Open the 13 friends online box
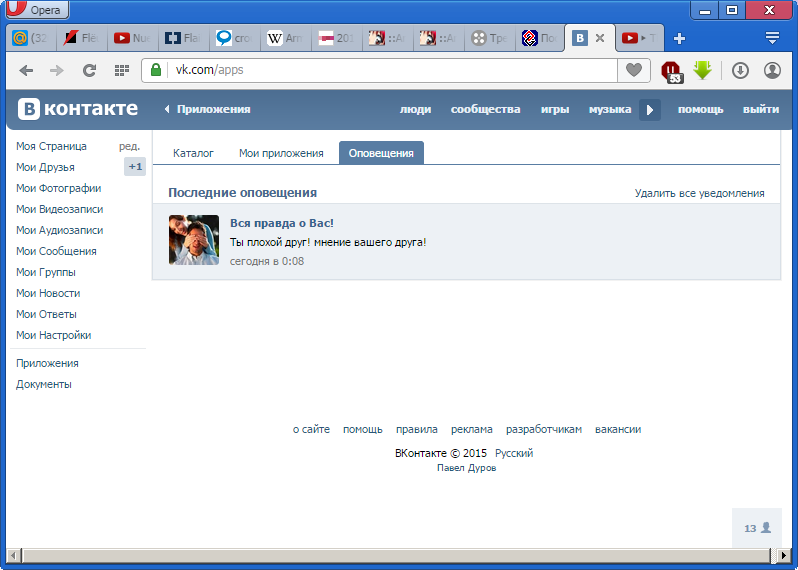This screenshot has height=570, width=798. coord(757,528)
